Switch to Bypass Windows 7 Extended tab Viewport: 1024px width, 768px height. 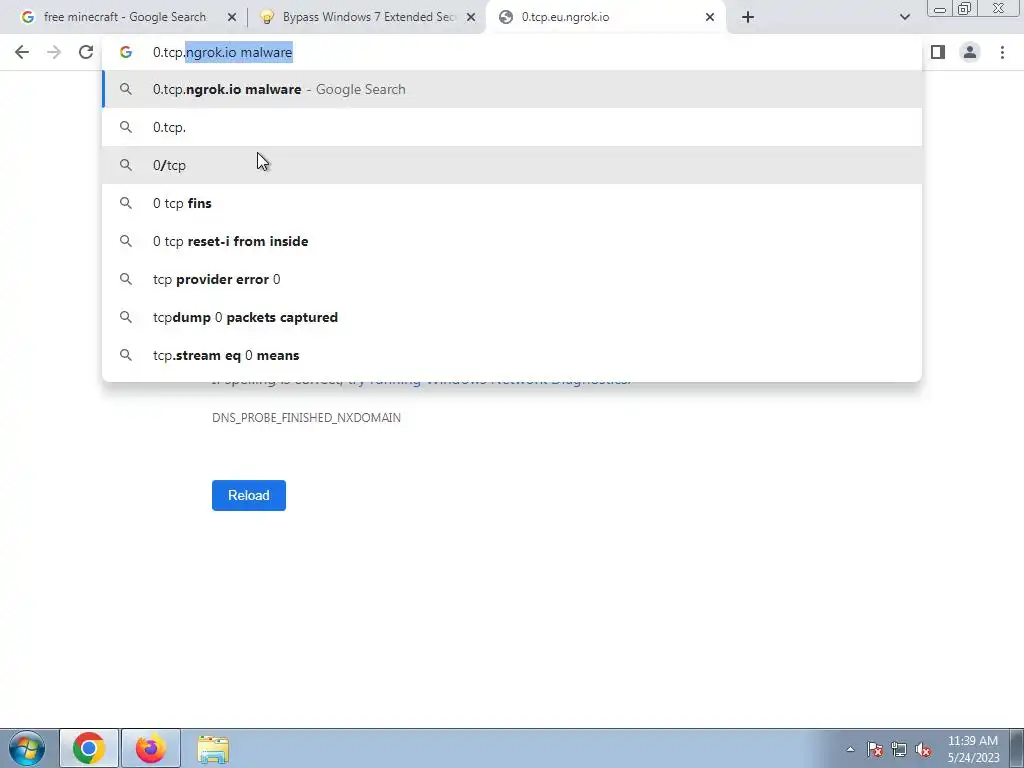[x=369, y=17]
